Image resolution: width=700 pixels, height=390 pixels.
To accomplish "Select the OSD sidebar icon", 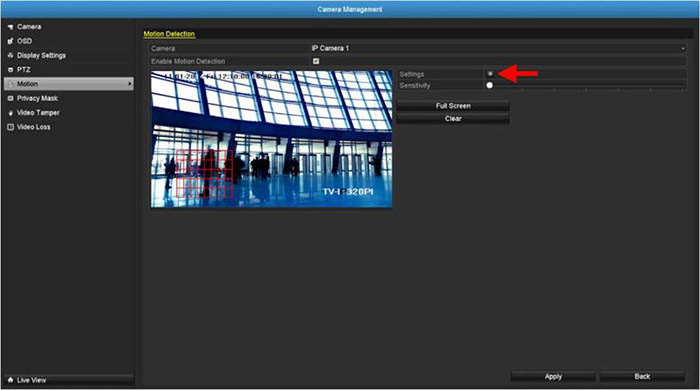I will pos(10,41).
